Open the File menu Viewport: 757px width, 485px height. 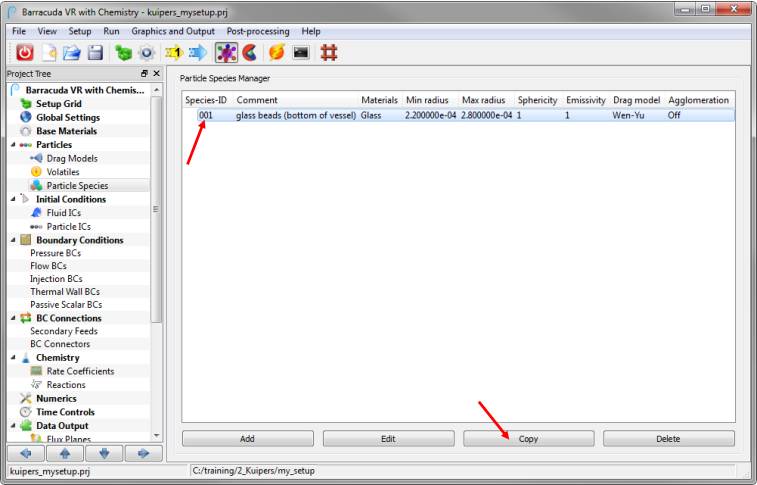19,31
